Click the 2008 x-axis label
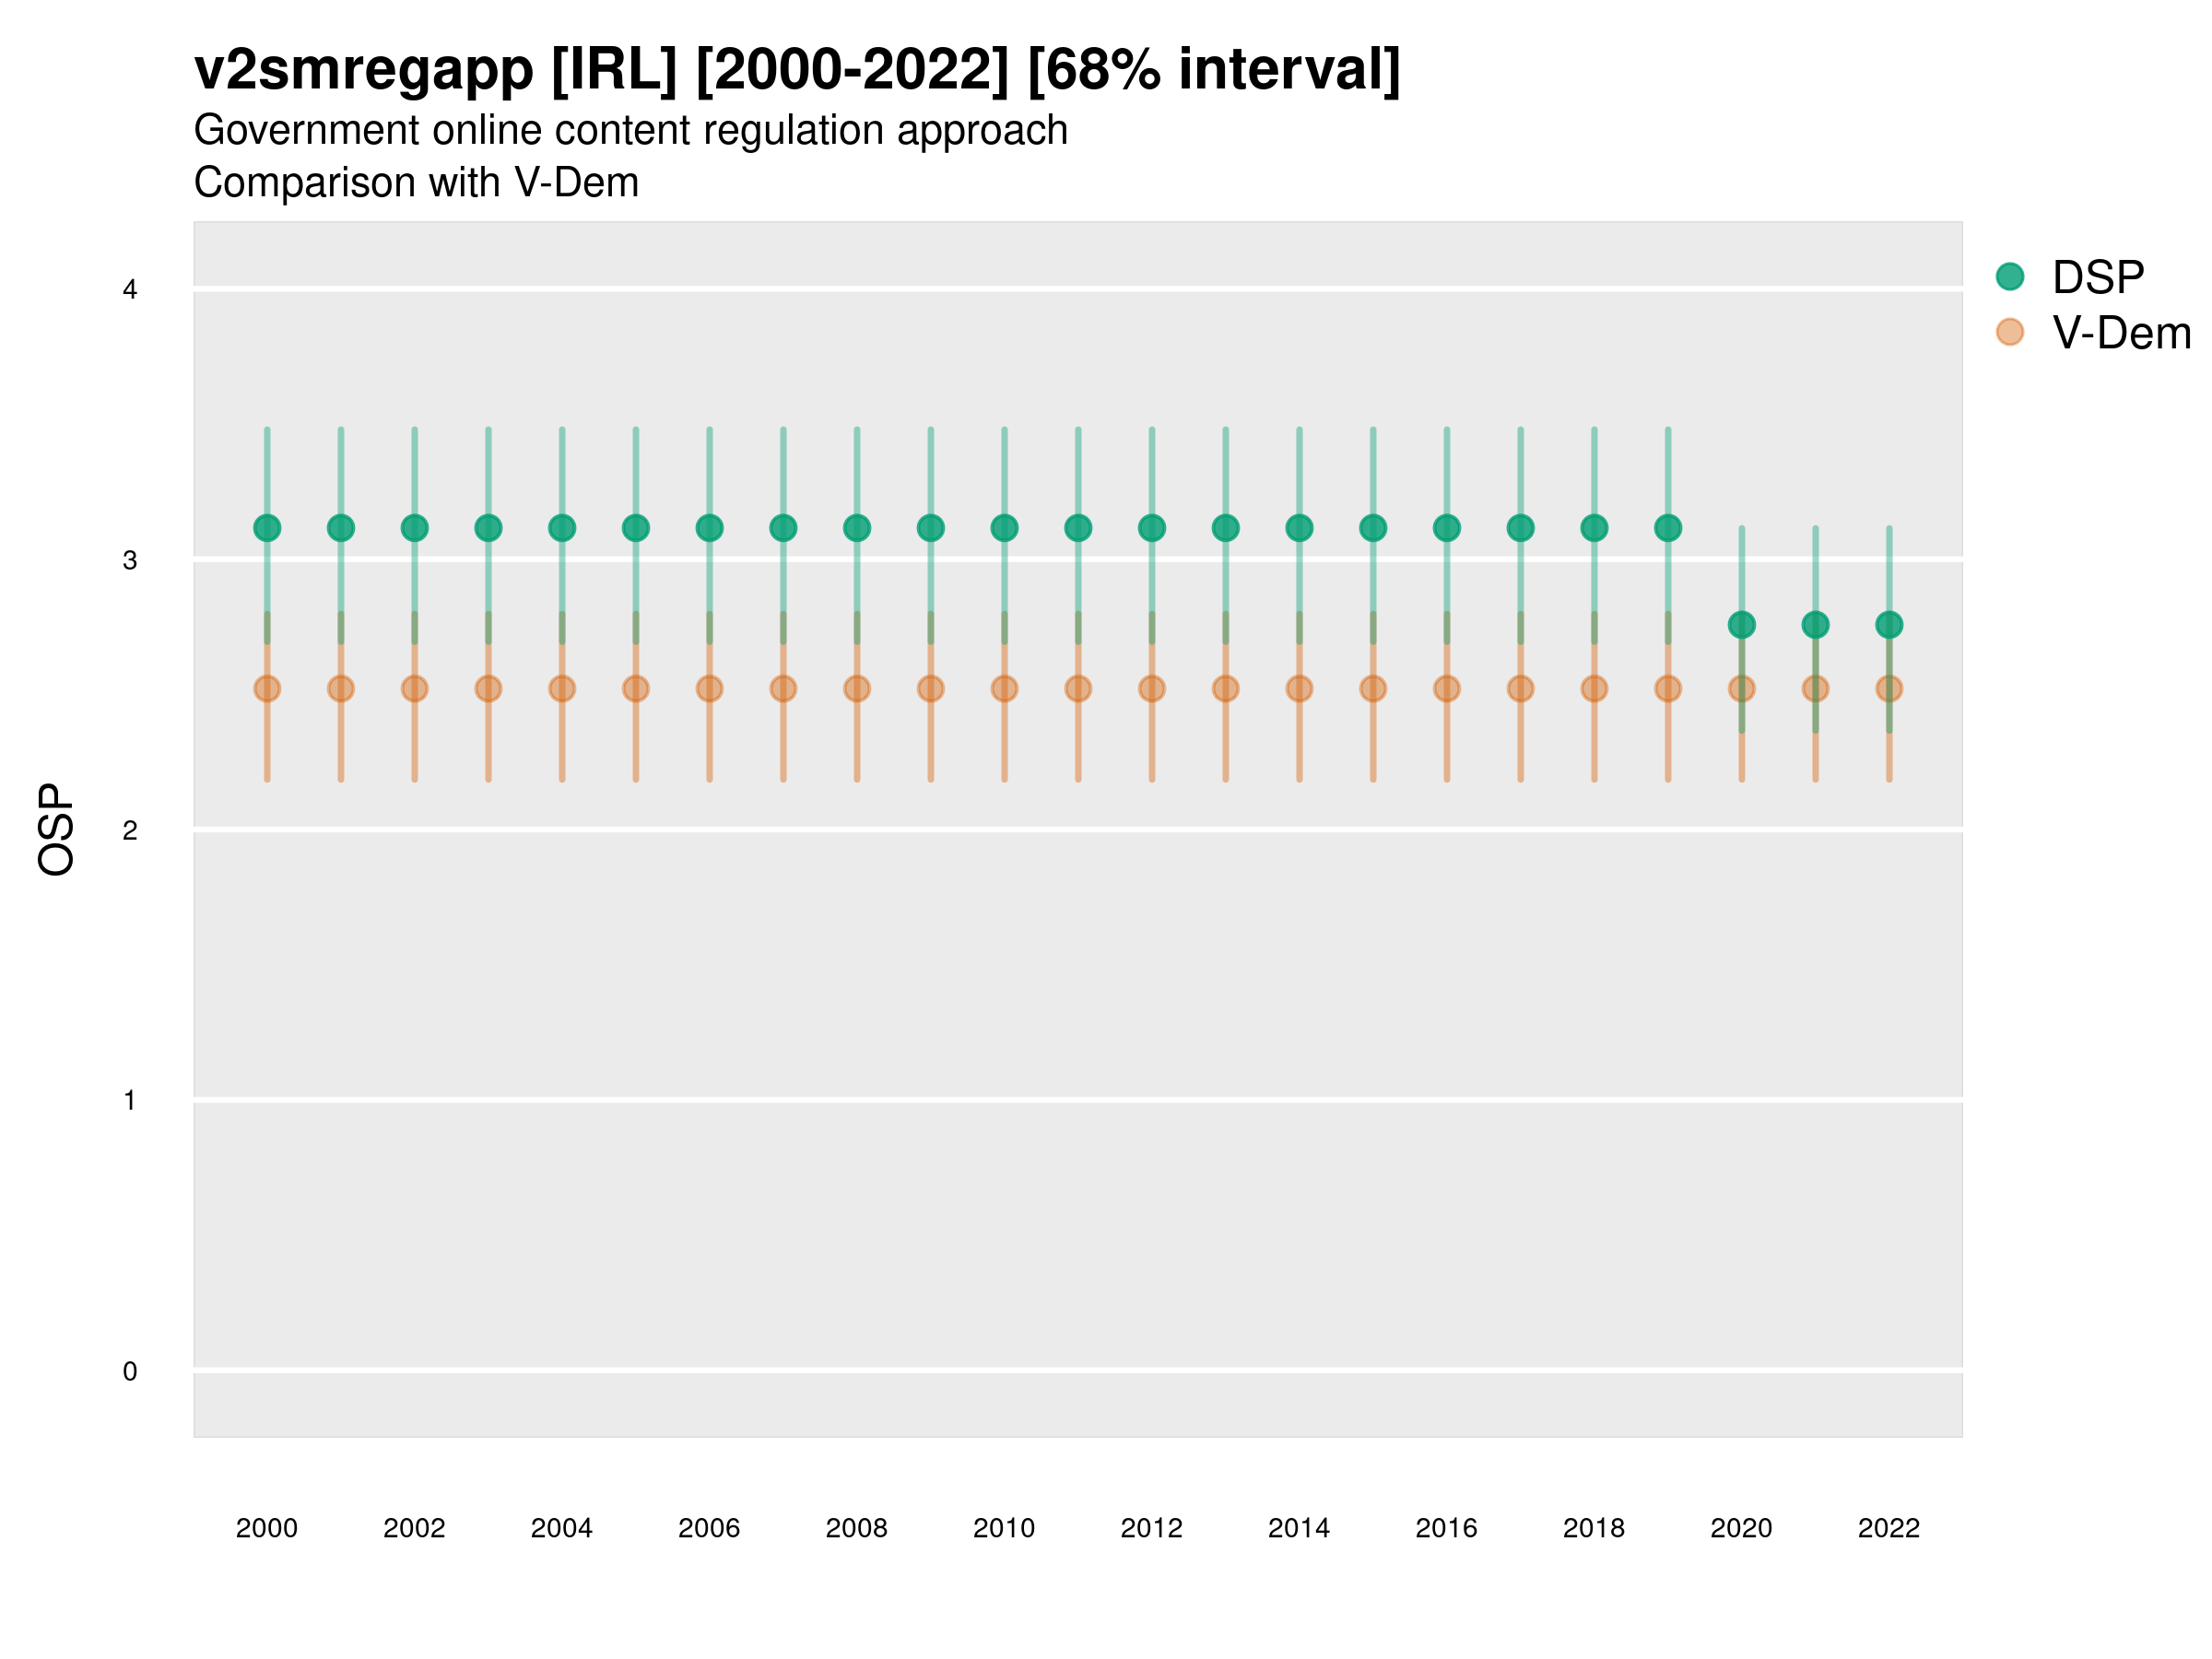 pyautogui.click(x=856, y=1528)
